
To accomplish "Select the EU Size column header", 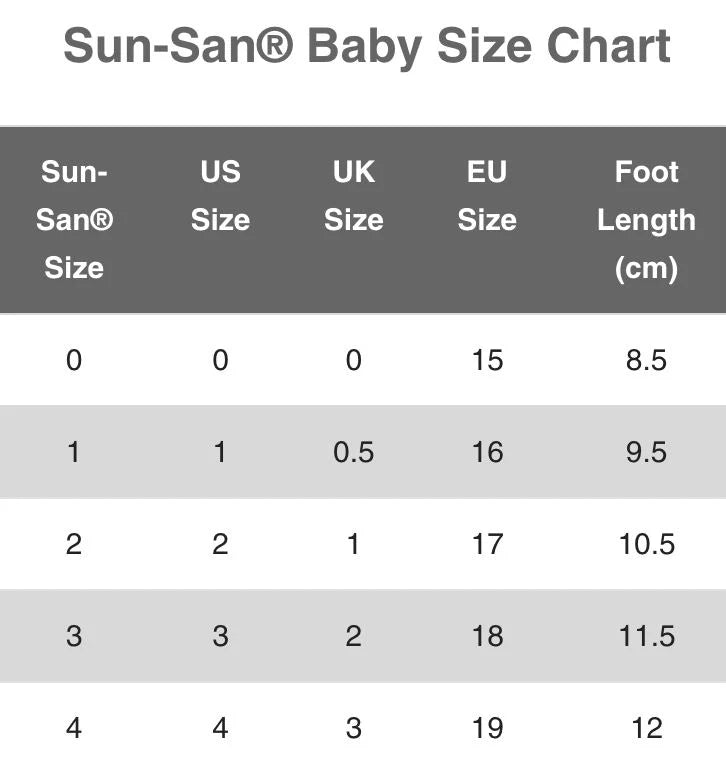I will [487, 195].
